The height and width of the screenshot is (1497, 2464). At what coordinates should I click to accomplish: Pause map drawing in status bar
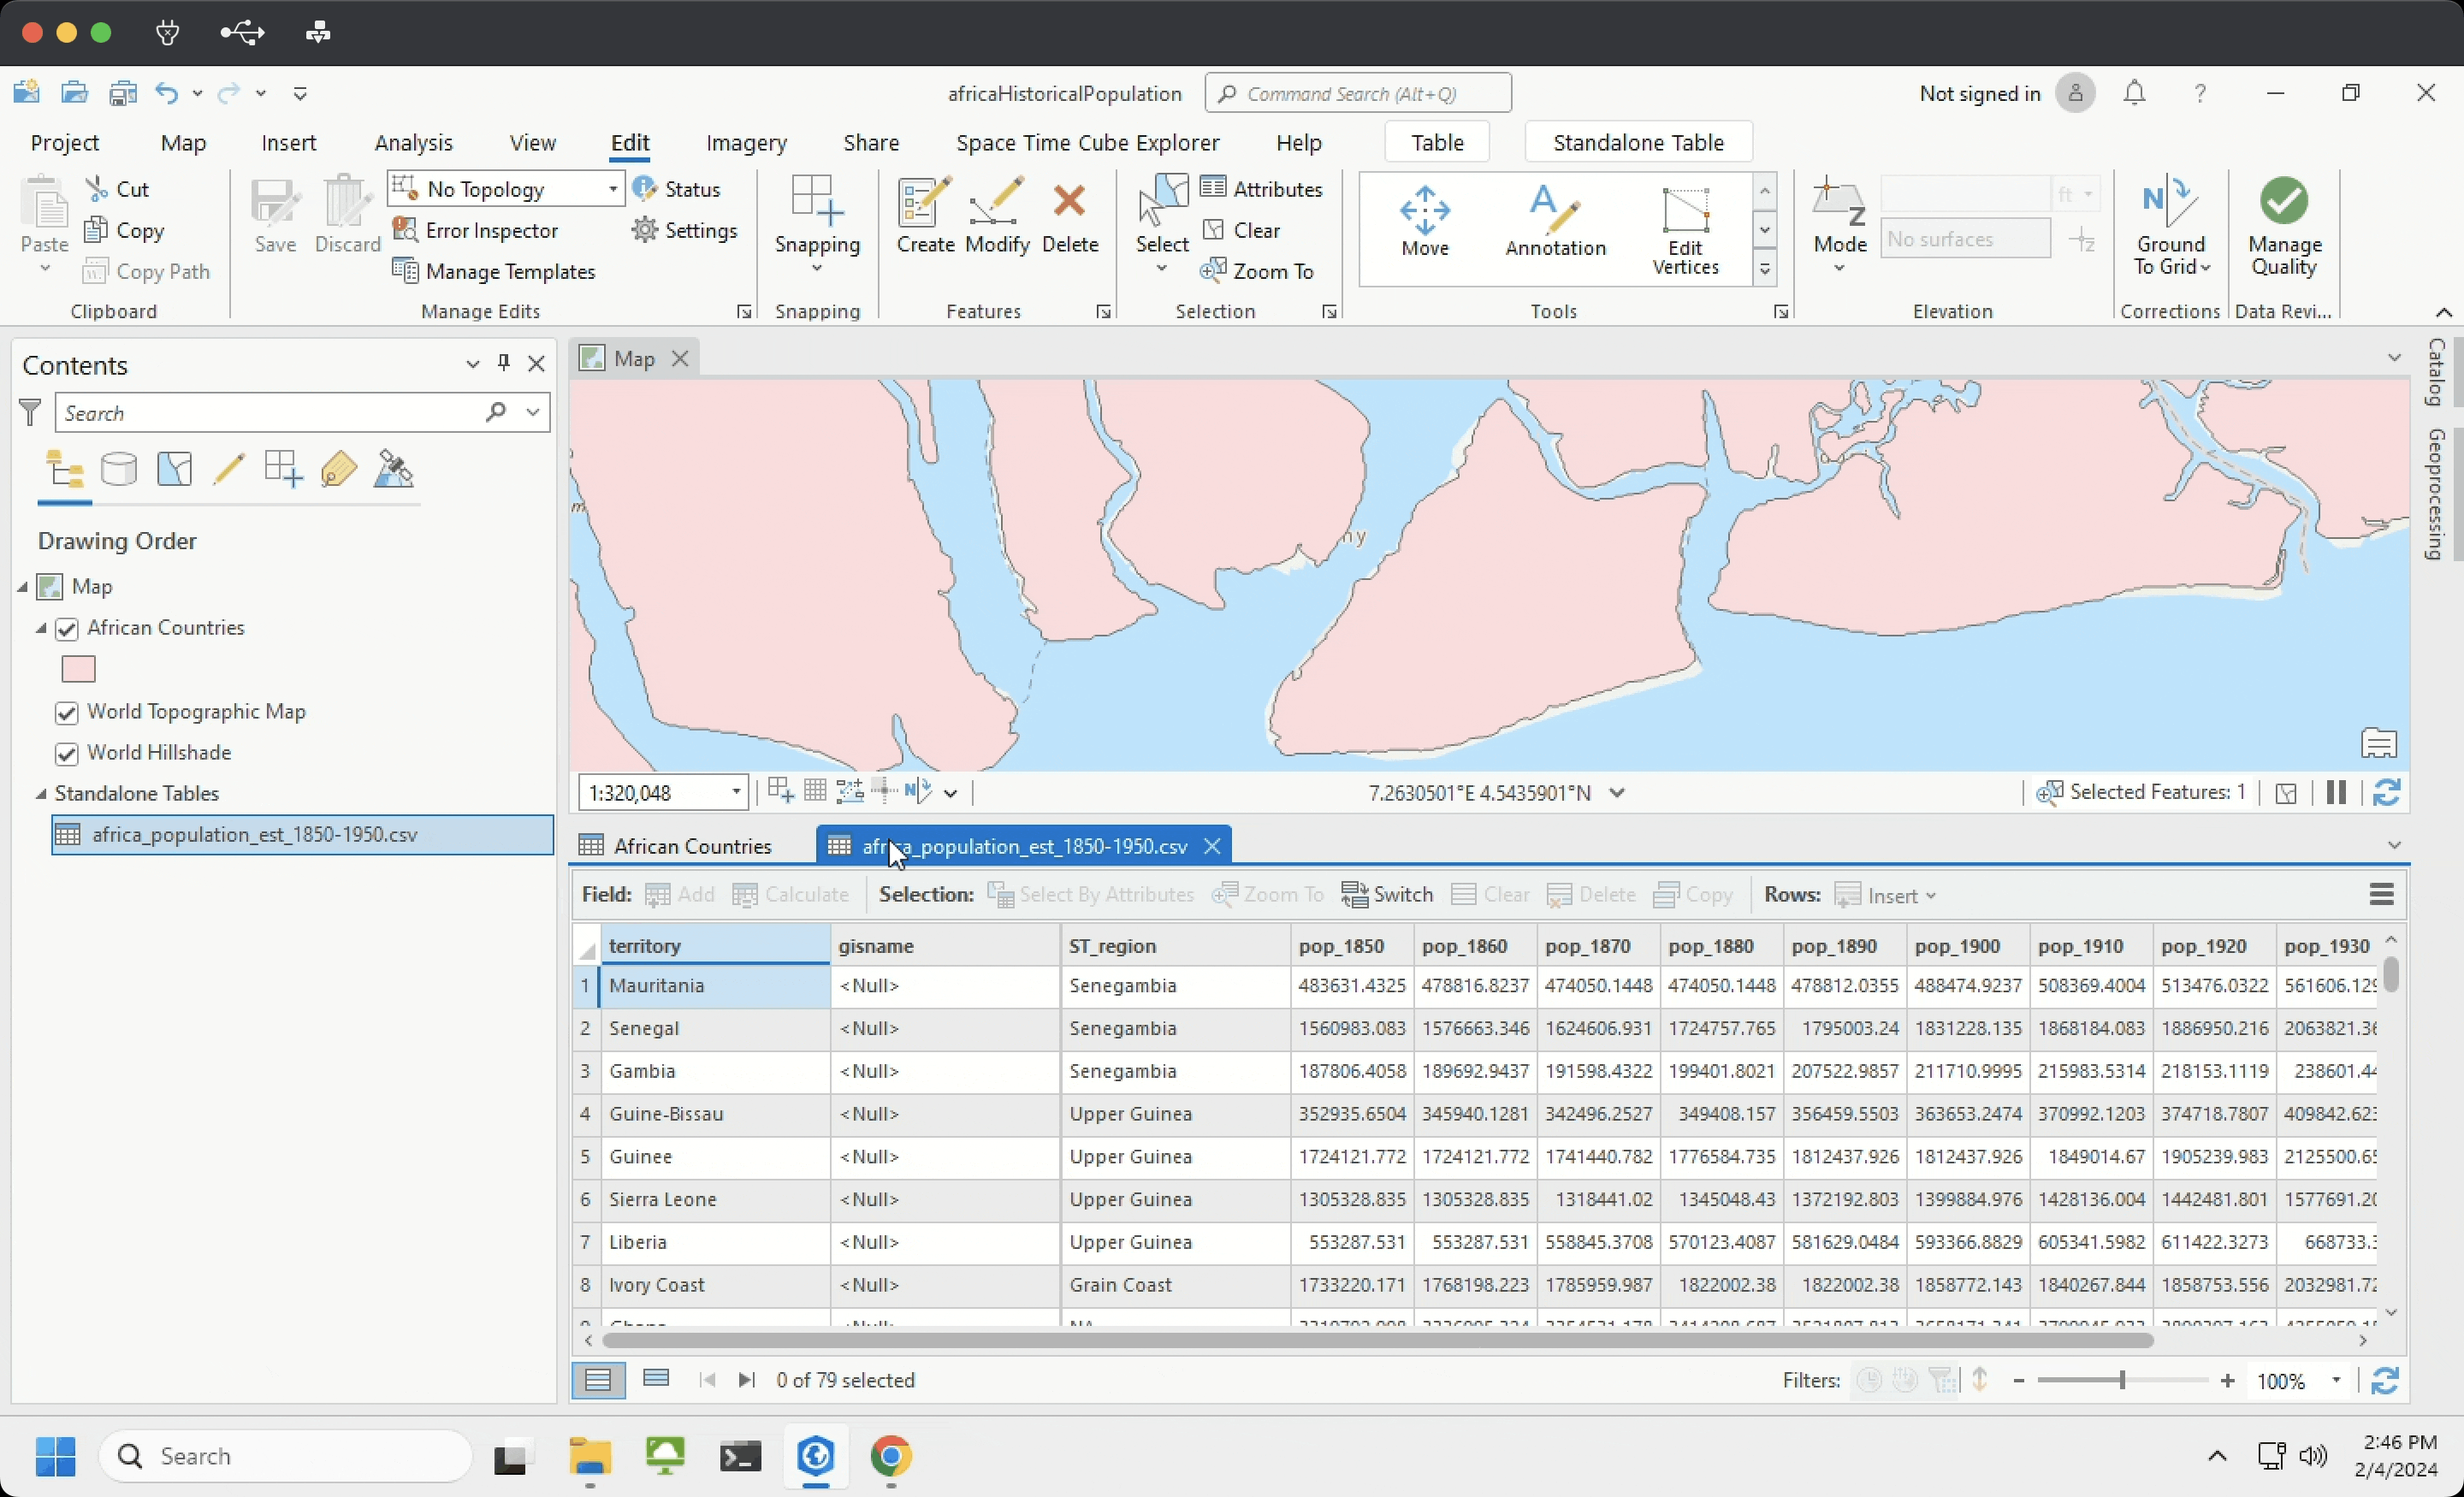pos(2336,793)
